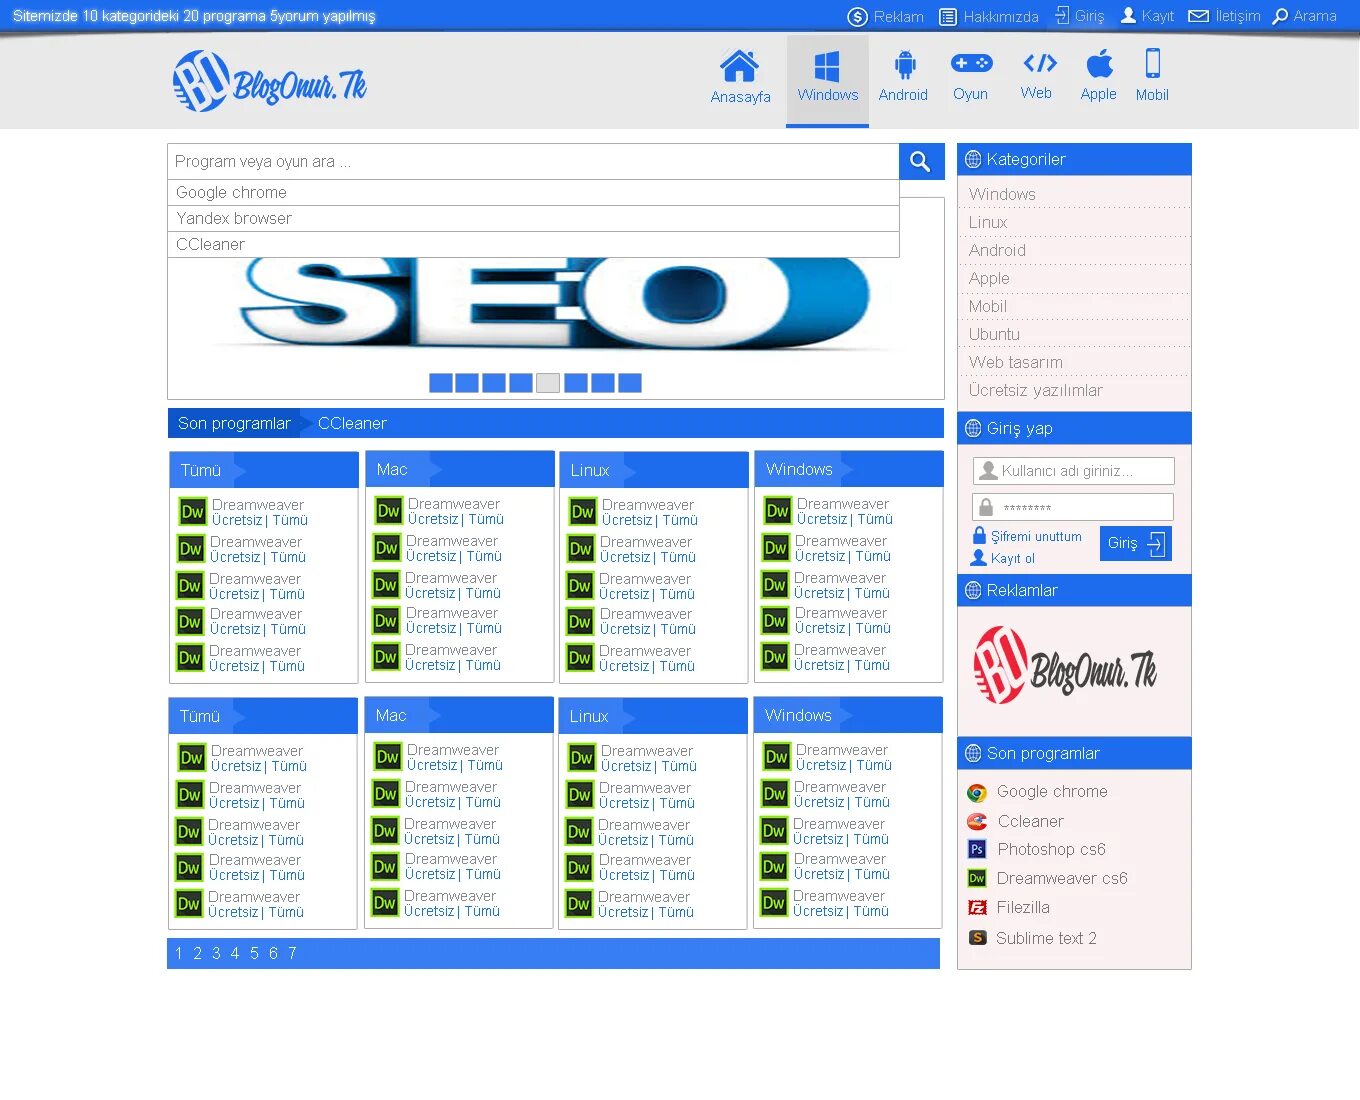
Task: Open Ubuntu in Kategoriler list
Action: (994, 334)
